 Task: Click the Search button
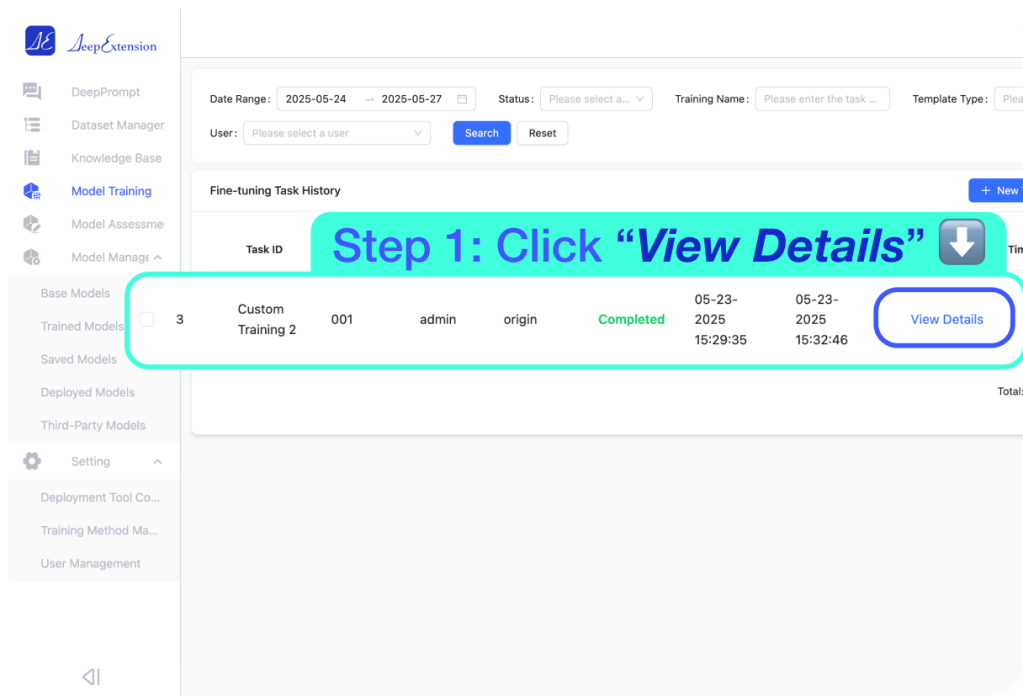click(481, 133)
